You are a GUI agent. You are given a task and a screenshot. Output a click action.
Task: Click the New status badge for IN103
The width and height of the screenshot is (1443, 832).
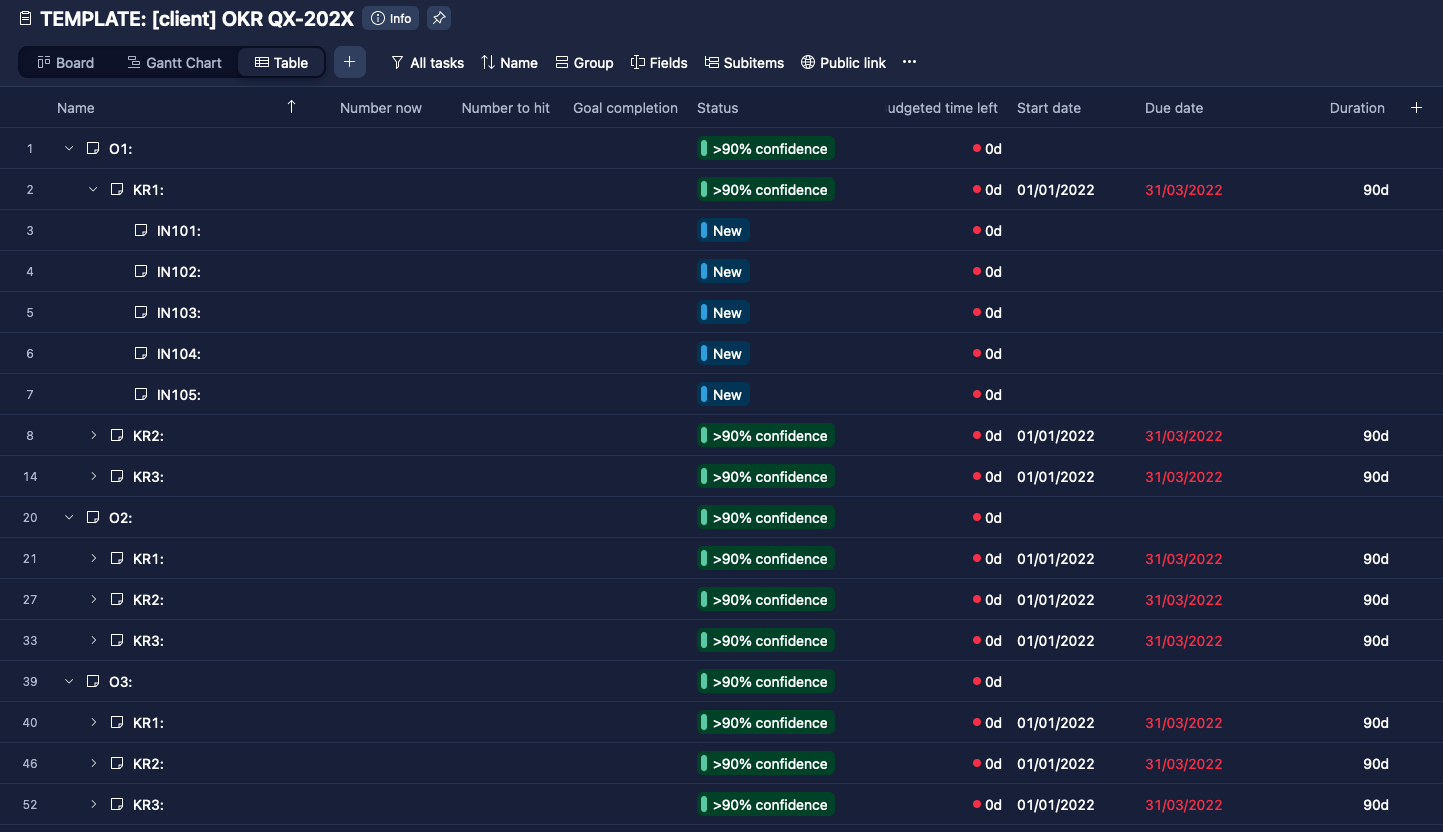pyautogui.click(x=724, y=313)
